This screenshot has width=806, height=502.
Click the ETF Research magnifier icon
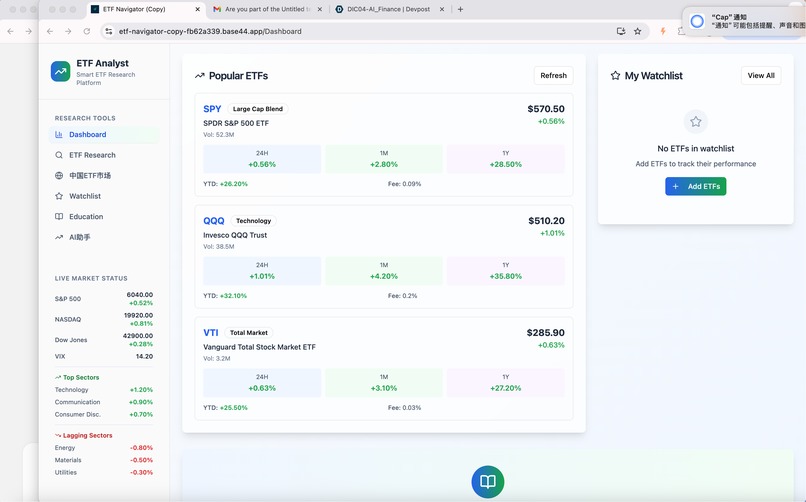(x=59, y=155)
